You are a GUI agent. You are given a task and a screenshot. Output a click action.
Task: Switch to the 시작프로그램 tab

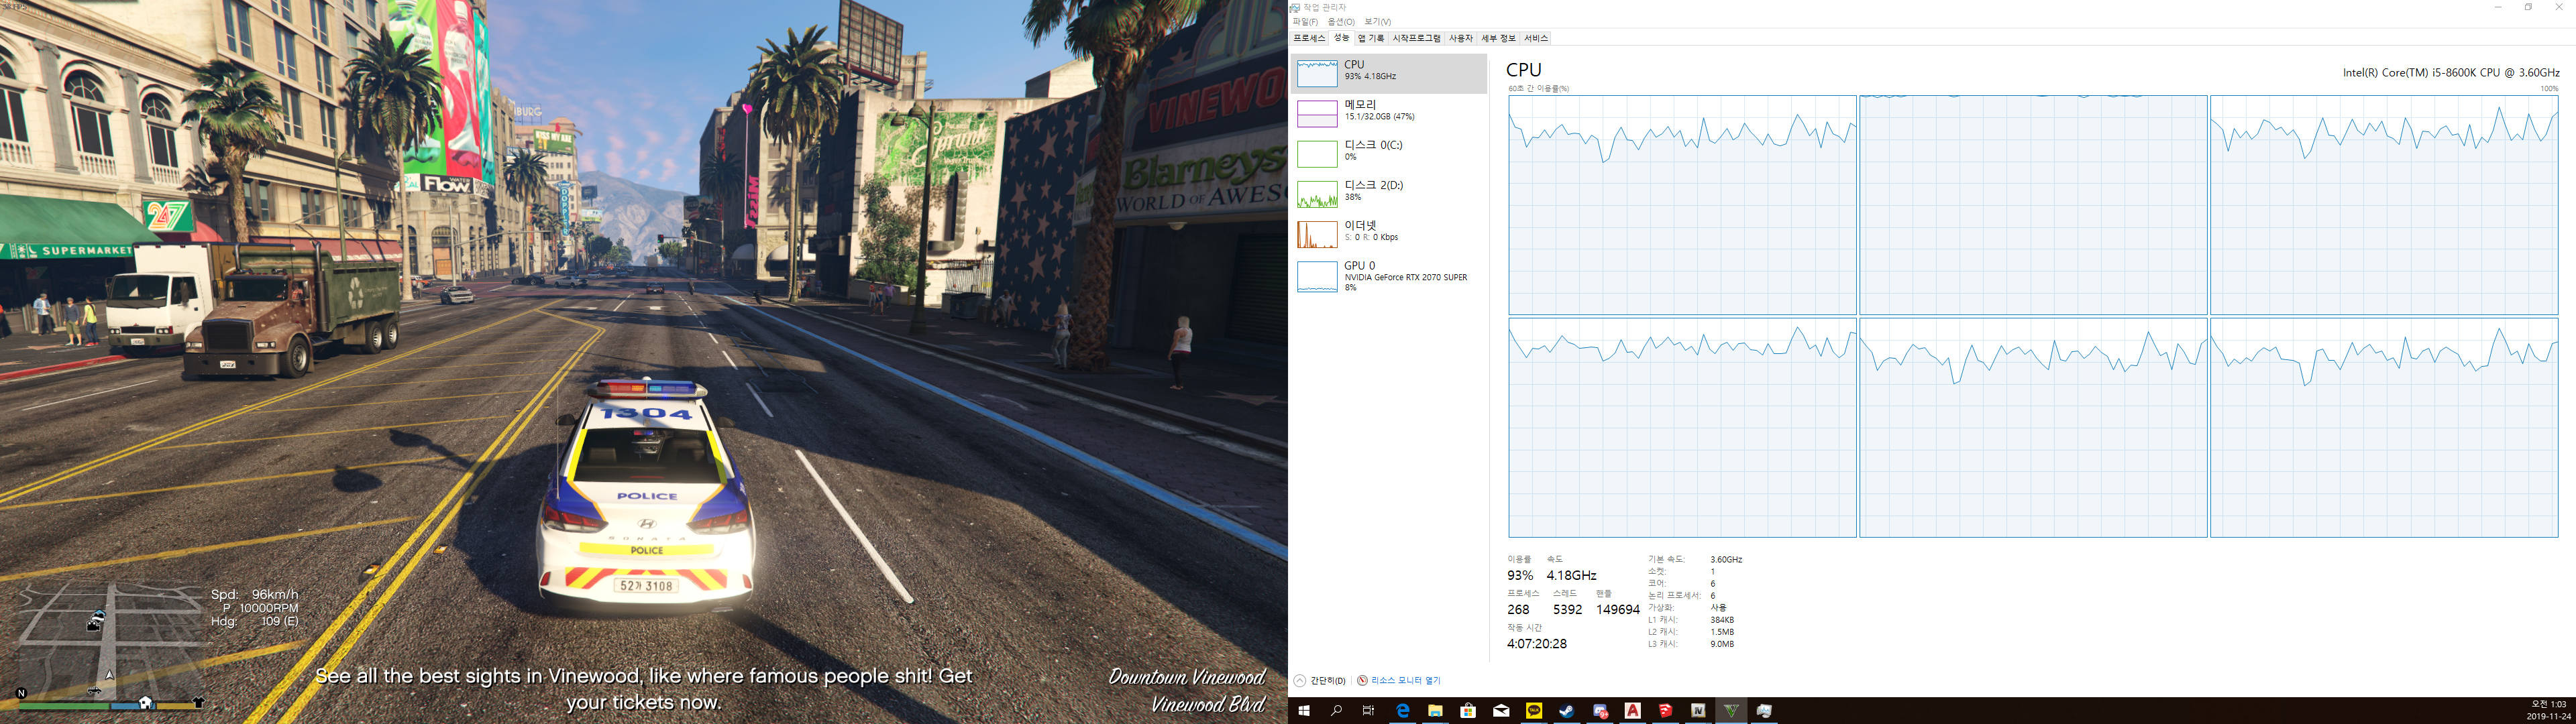pyautogui.click(x=1416, y=38)
